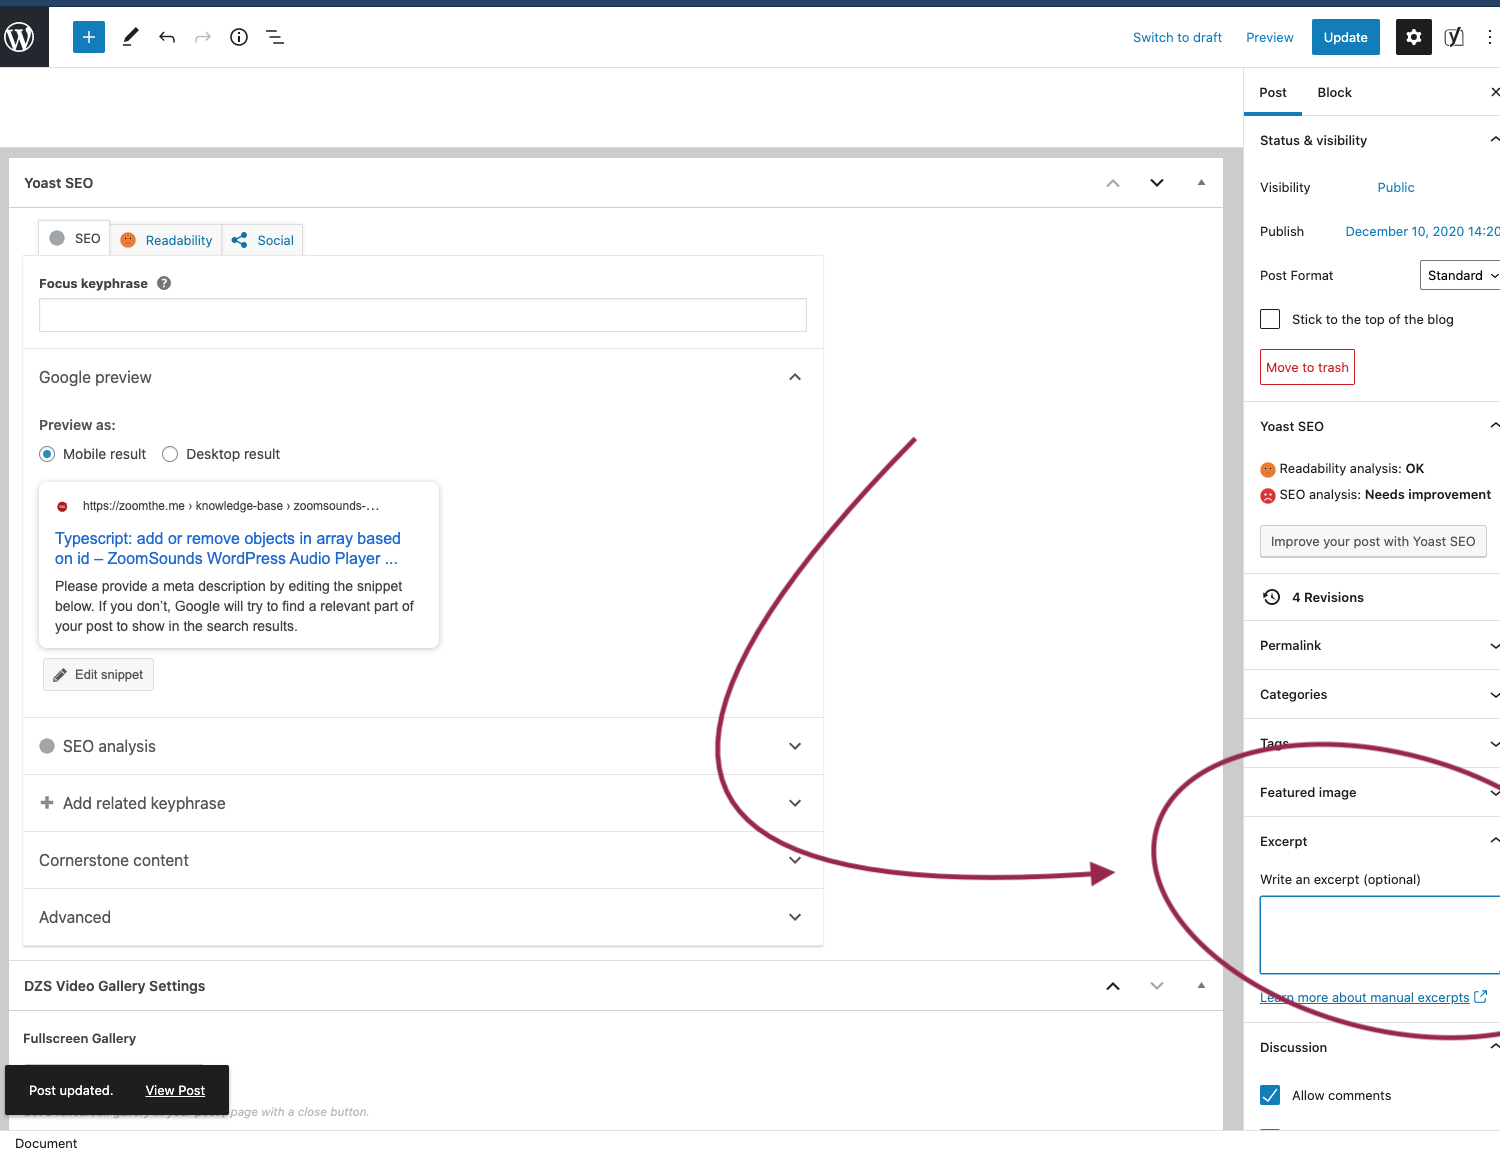Click the Readability analysis: OK line
This screenshot has height=1149, width=1500.
(1342, 468)
